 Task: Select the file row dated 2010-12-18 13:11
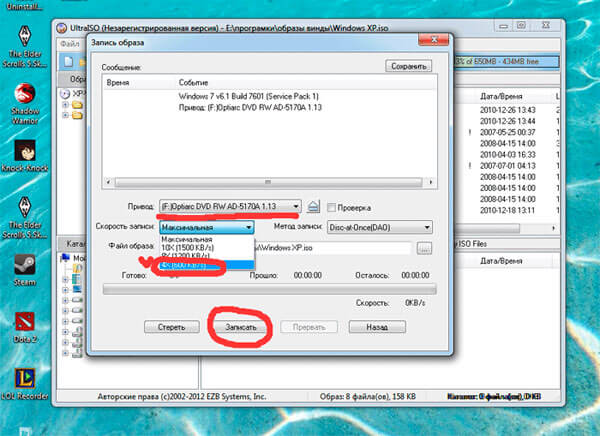pyautogui.click(x=507, y=210)
